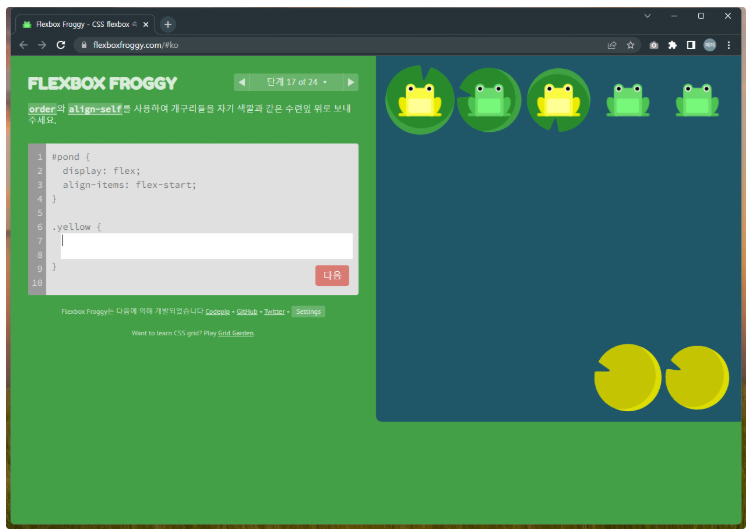The height and width of the screenshot is (532, 756).
Task: Share this page icon
Action: pos(612,45)
